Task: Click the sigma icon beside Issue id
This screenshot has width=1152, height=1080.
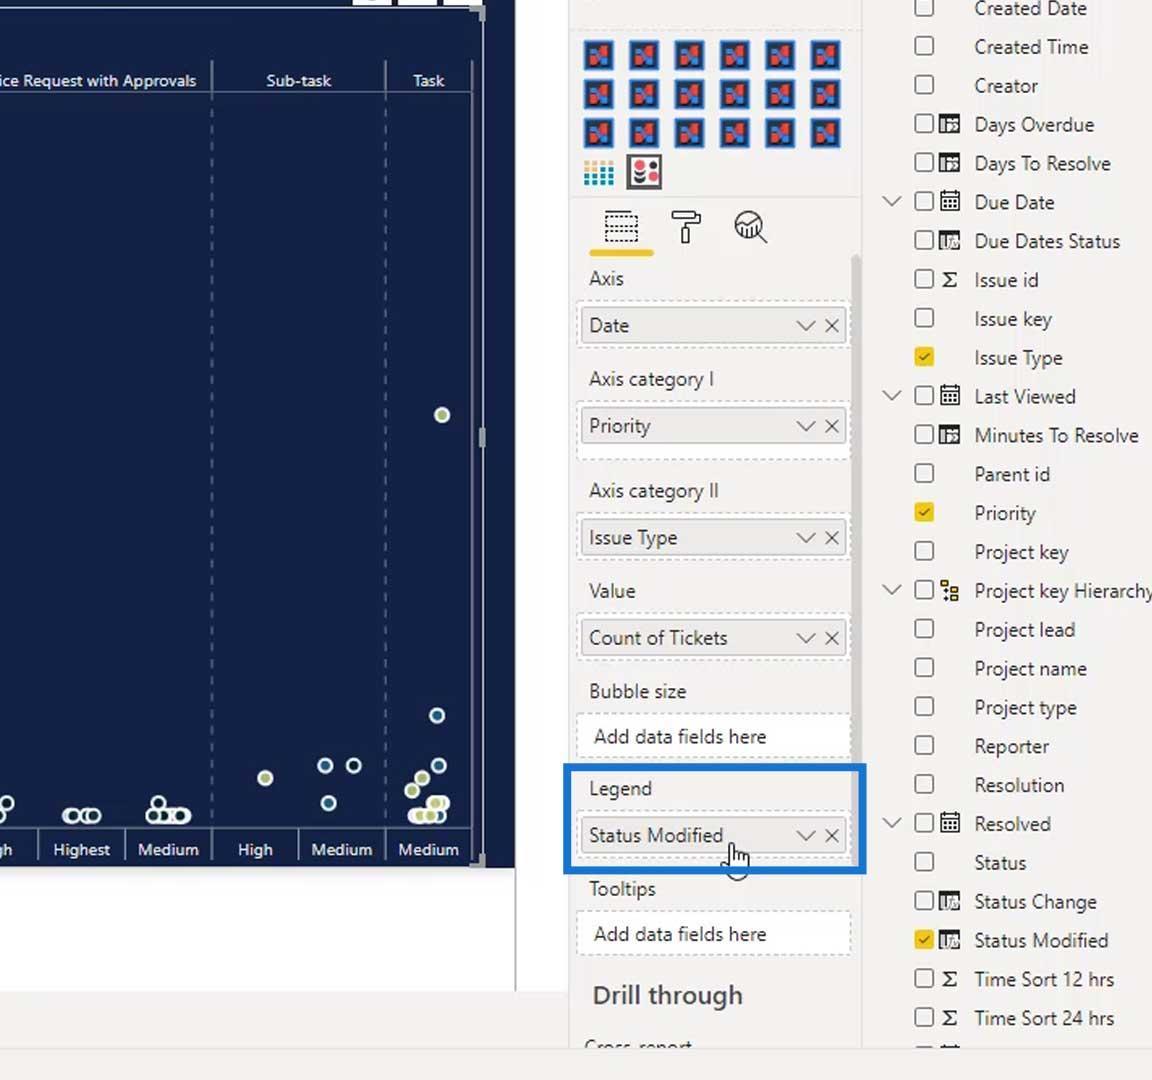Action: click(x=949, y=279)
